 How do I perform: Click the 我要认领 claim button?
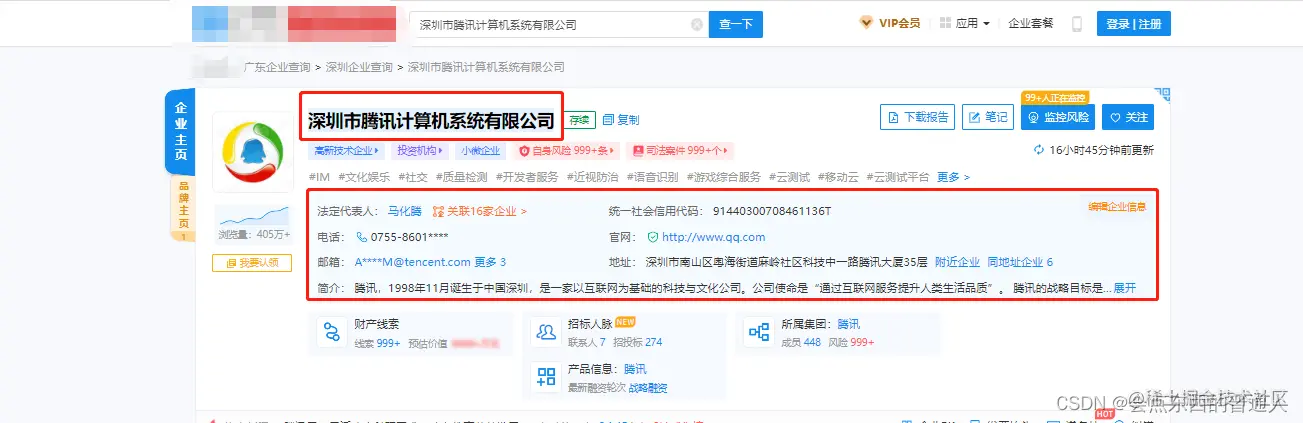252,263
